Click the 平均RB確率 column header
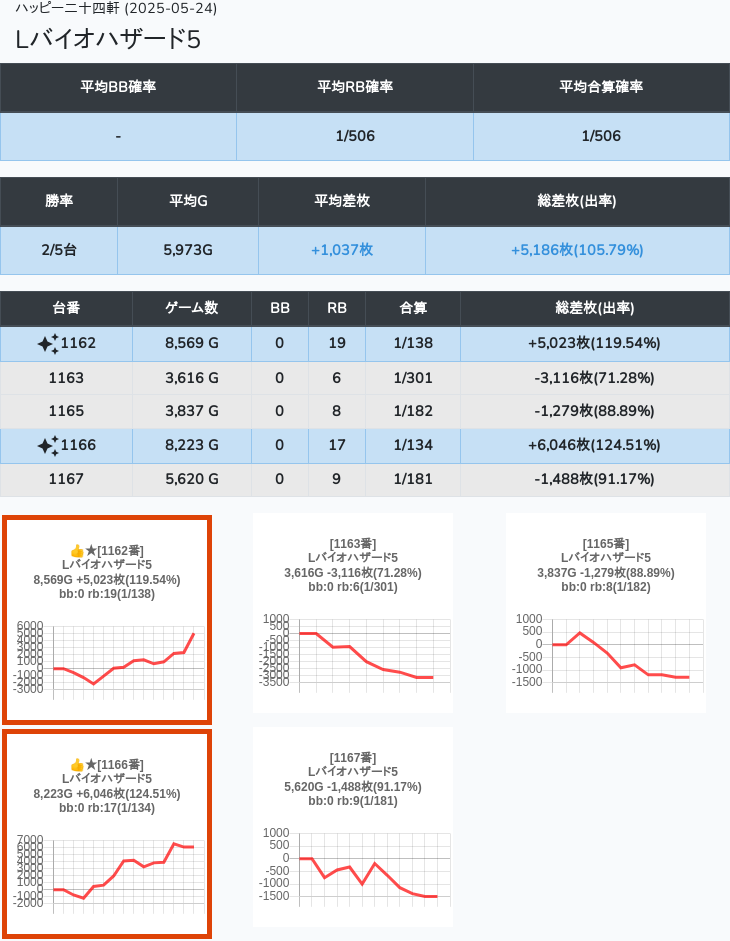Image resolution: width=730 pixels, height=941 pixels. (x=355, y=87)
